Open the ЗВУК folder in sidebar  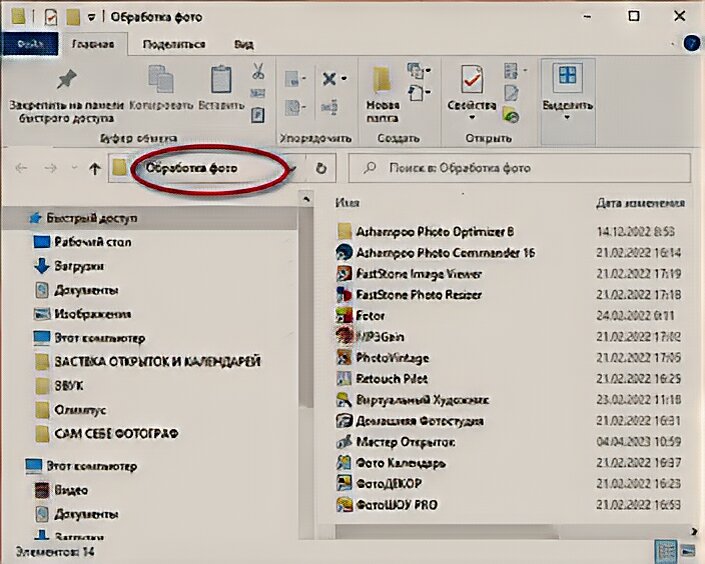(59, 386)
